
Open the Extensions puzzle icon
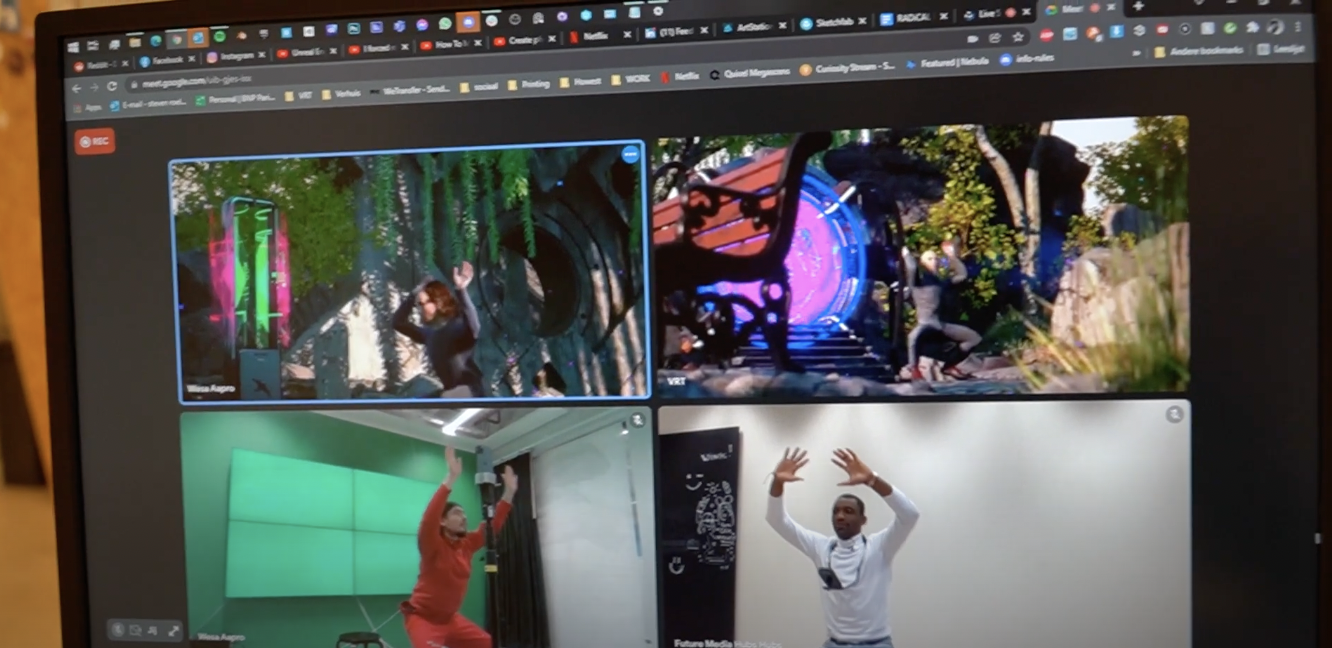click(1254, 28)
